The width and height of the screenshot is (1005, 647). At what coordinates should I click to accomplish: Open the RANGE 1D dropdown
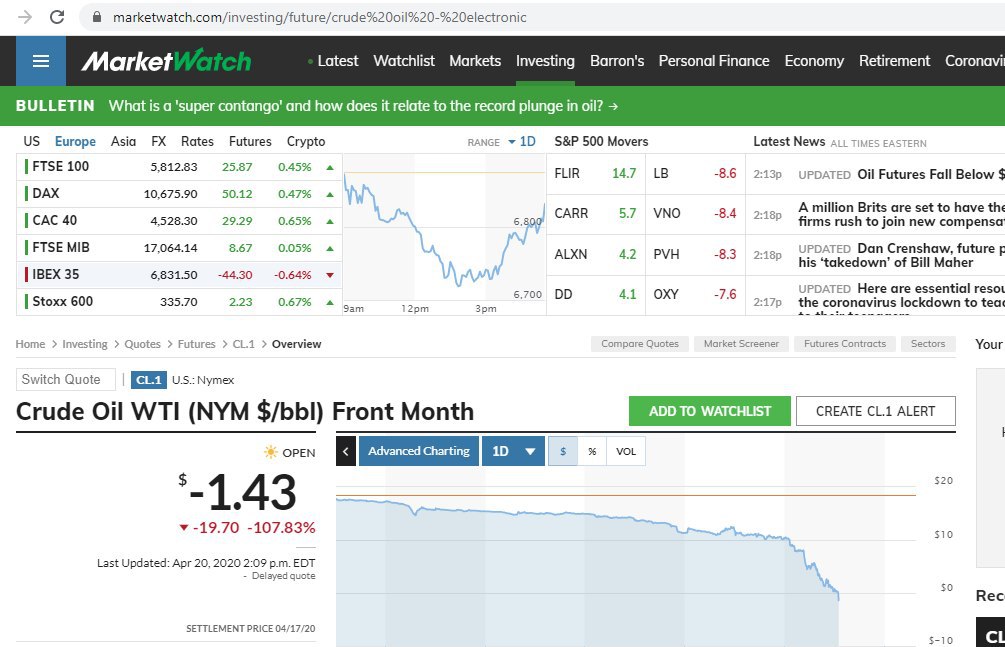click(x=522, y=142)
